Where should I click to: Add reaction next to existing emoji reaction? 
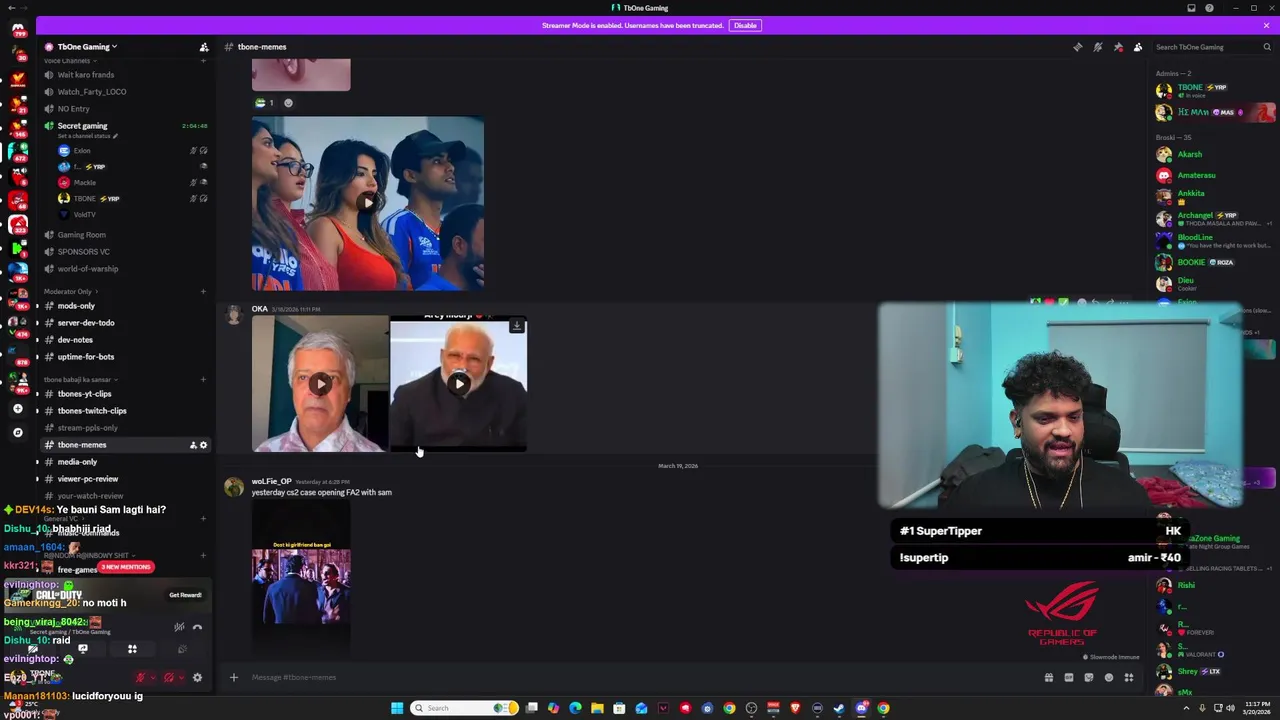[288, 103]
